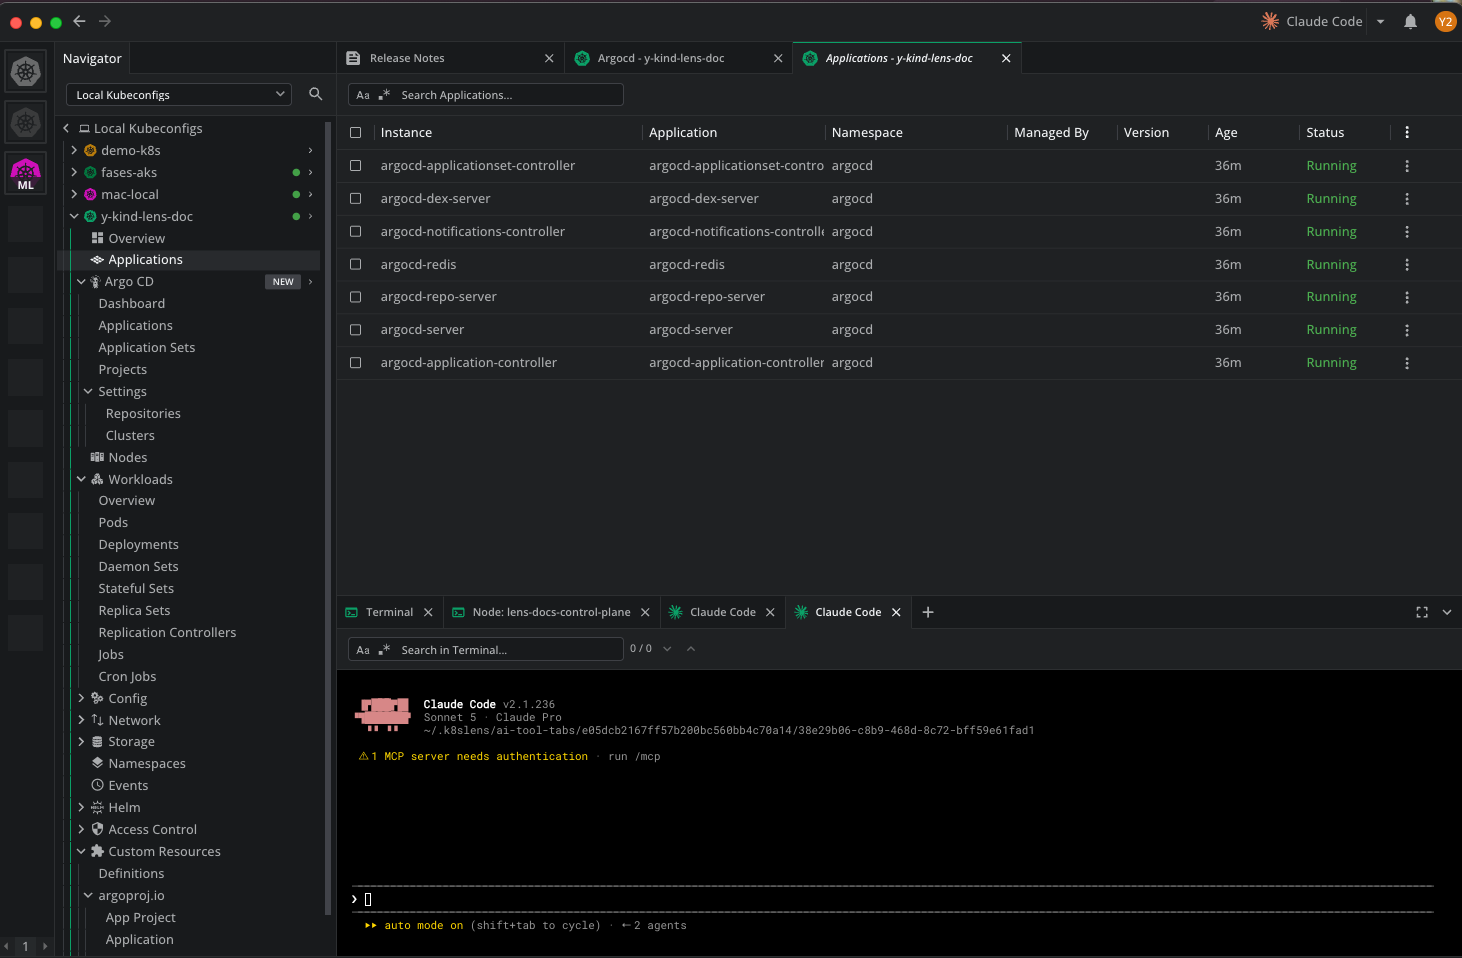Expand the demo-k8s cluster
The height and width of the screenshot is (958, 1462).
74,150
